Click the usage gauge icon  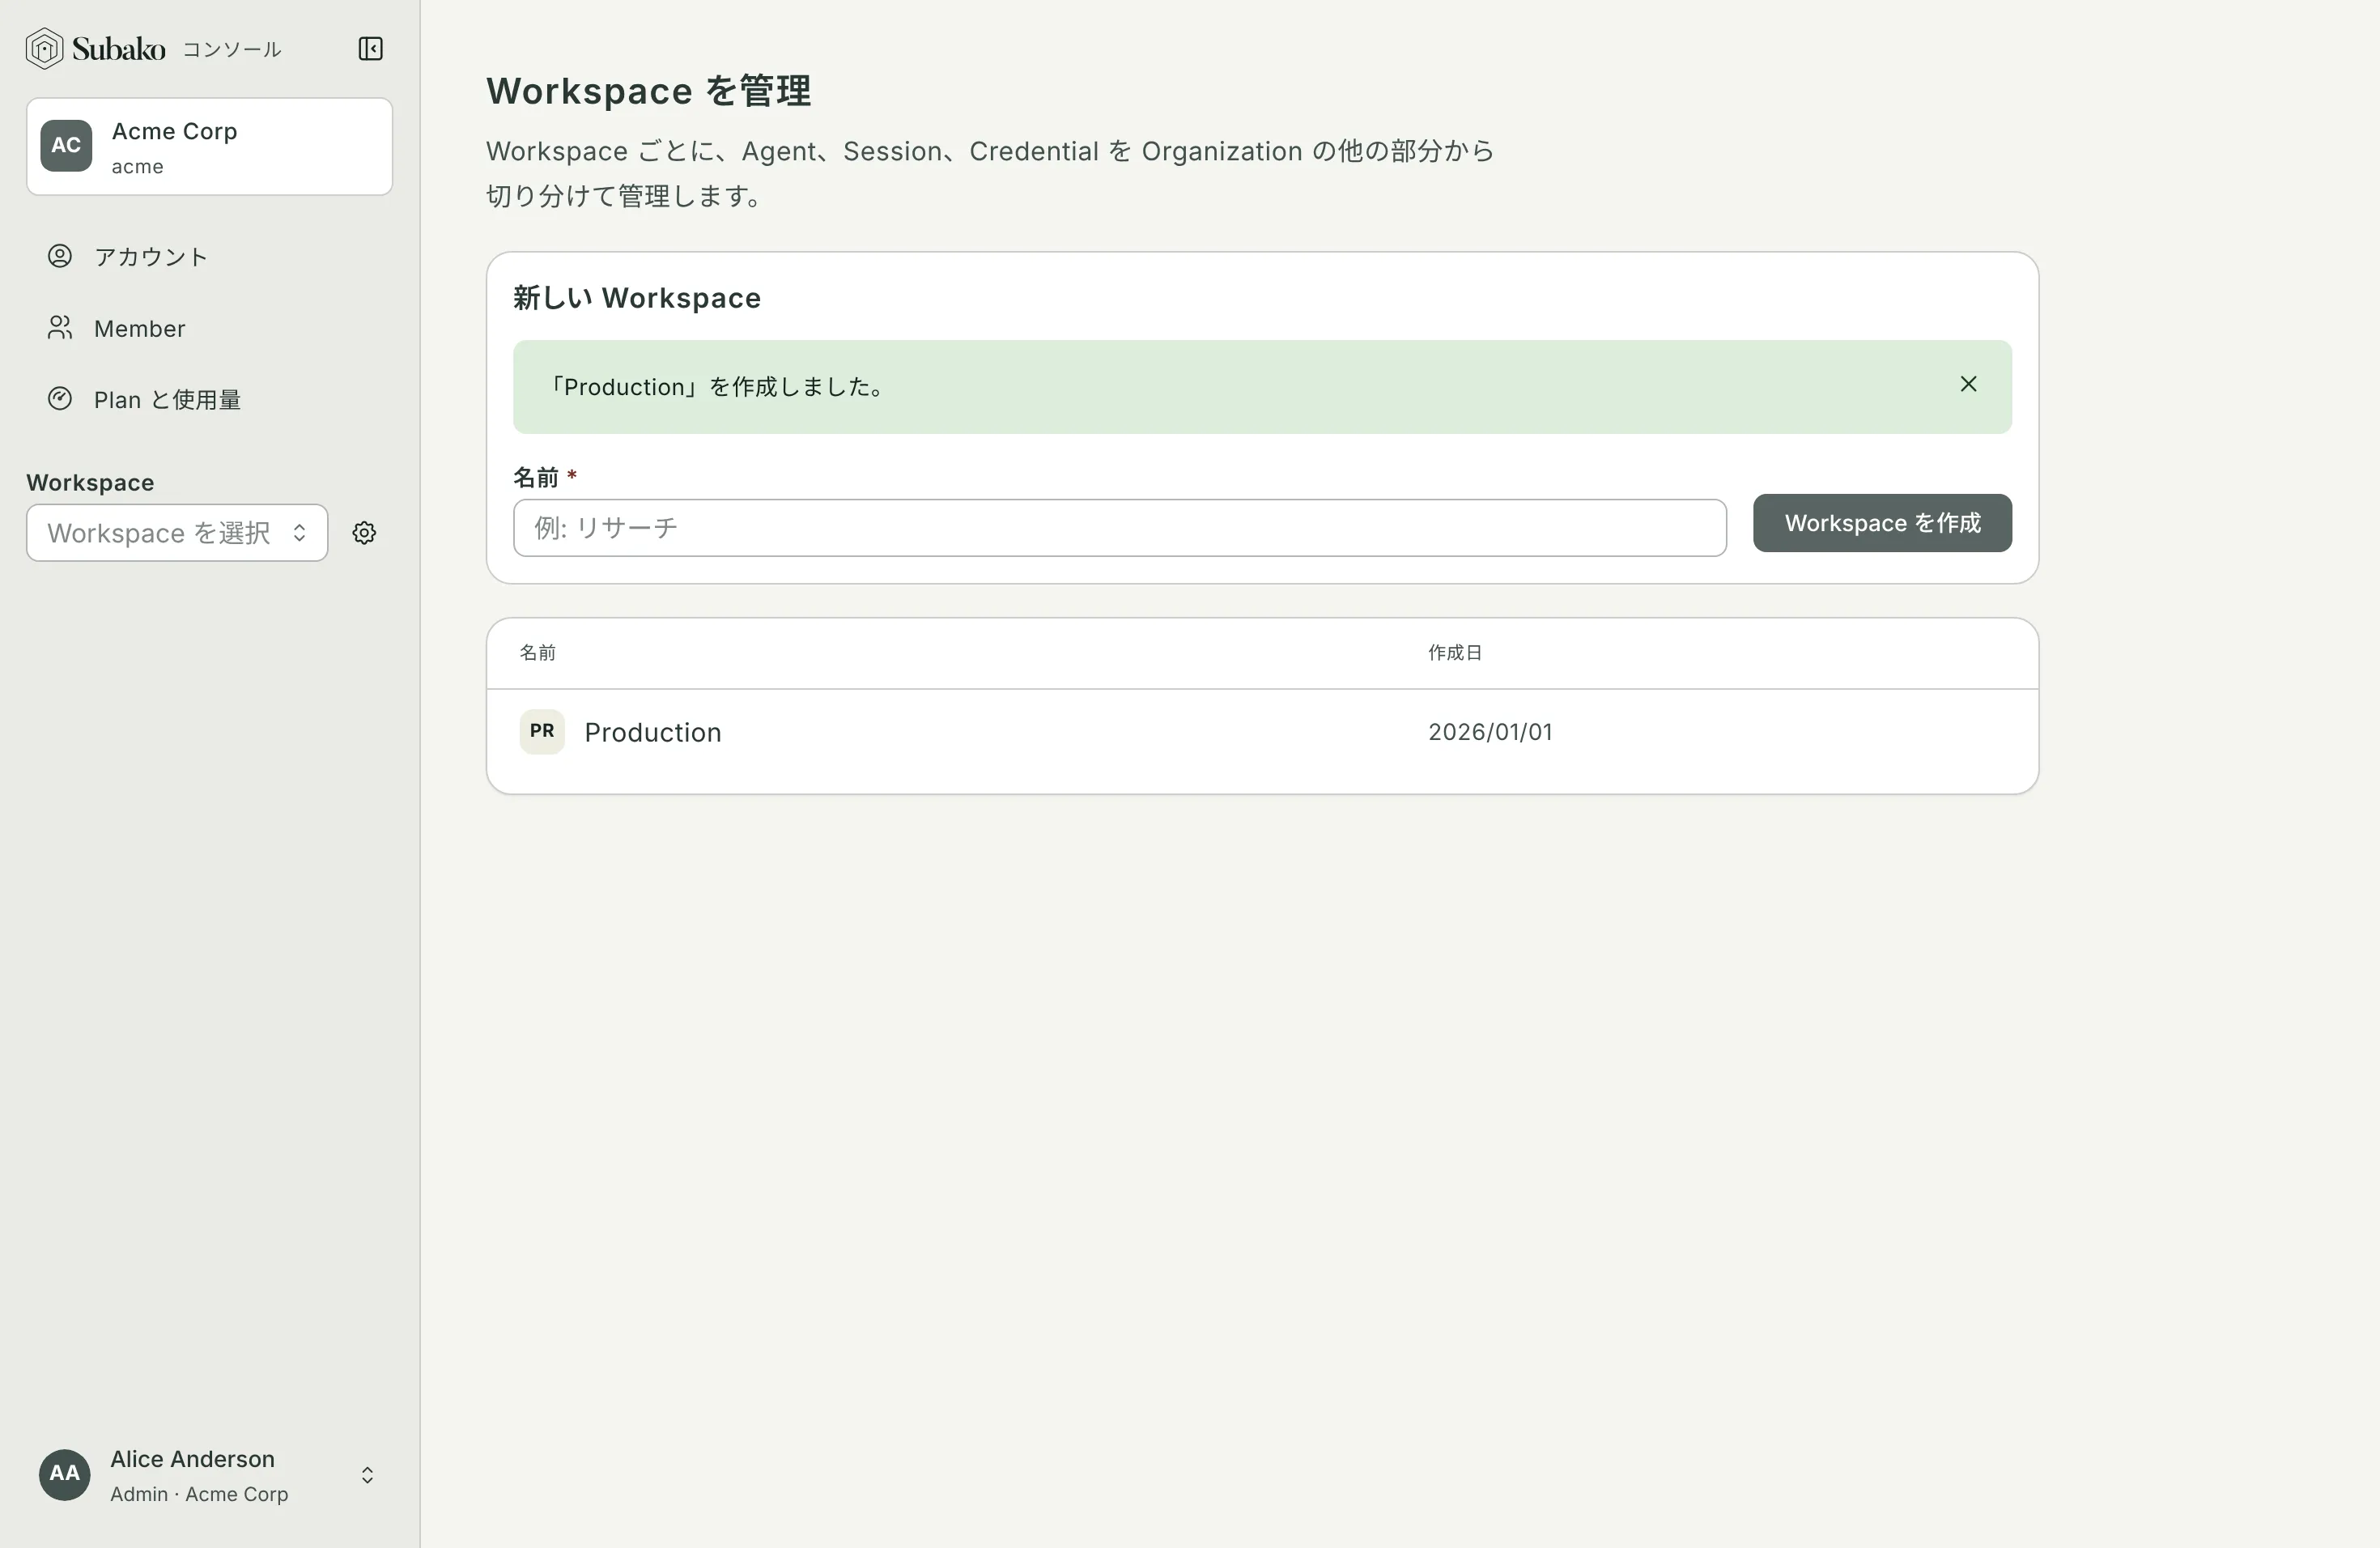[60, 399]
